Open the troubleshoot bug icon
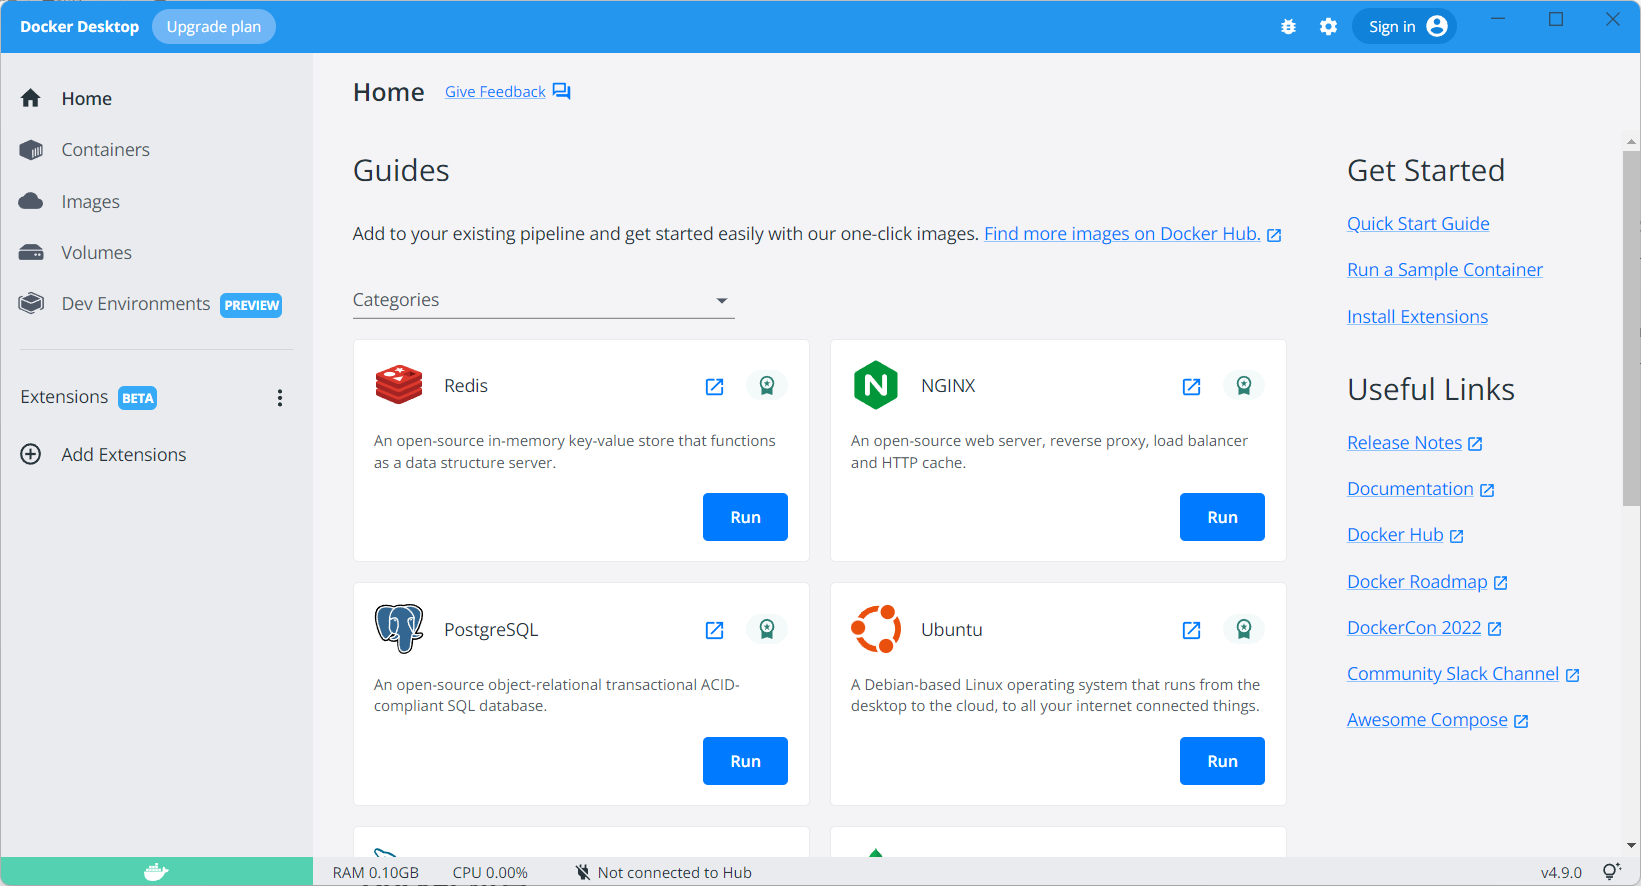This screenshot has width=1641, height=886. [1288, 27]
